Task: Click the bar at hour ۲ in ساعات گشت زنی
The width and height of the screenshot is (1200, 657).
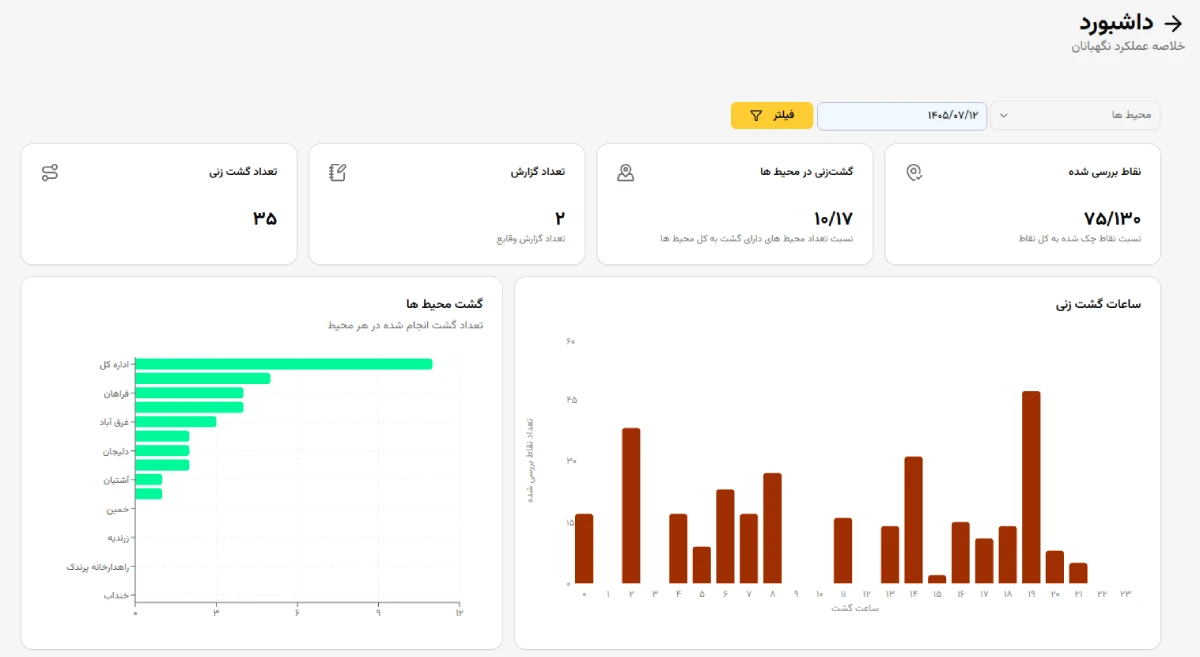Action: [631, 506]
